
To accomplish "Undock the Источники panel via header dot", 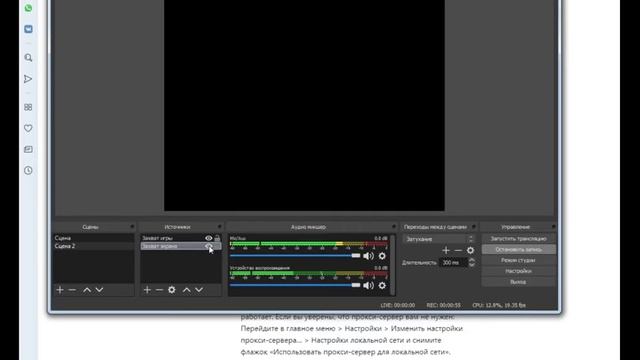I will point(220,227).
